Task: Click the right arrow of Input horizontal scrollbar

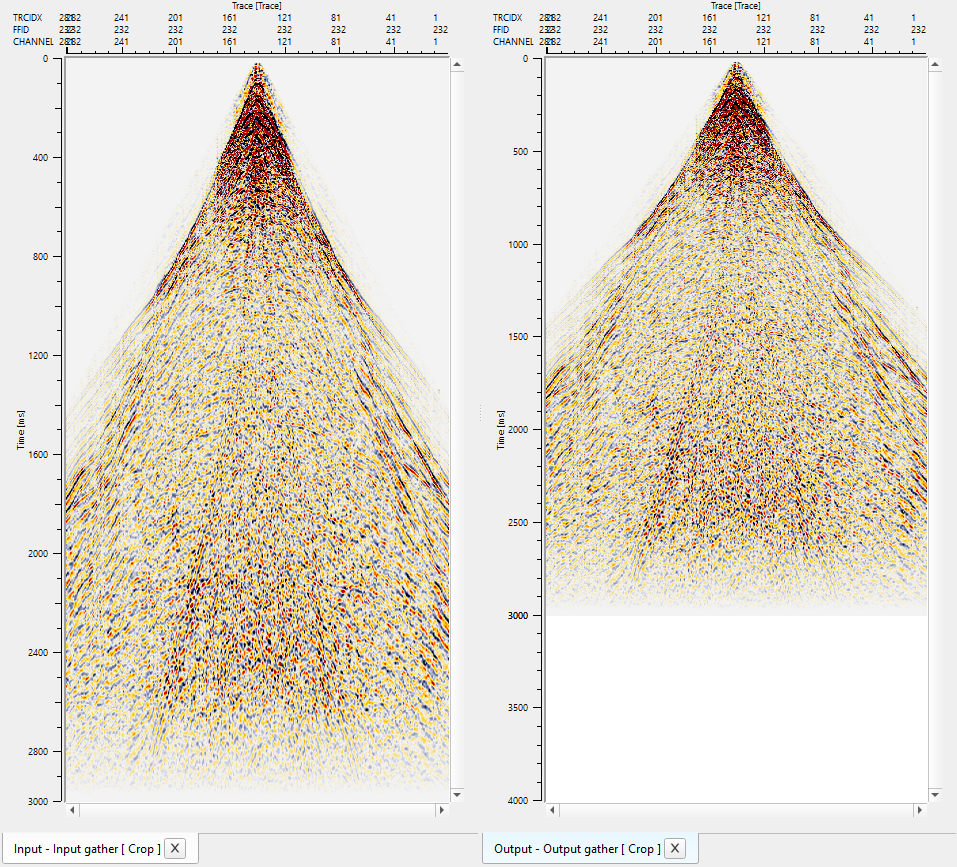Action: click(442, 810)
